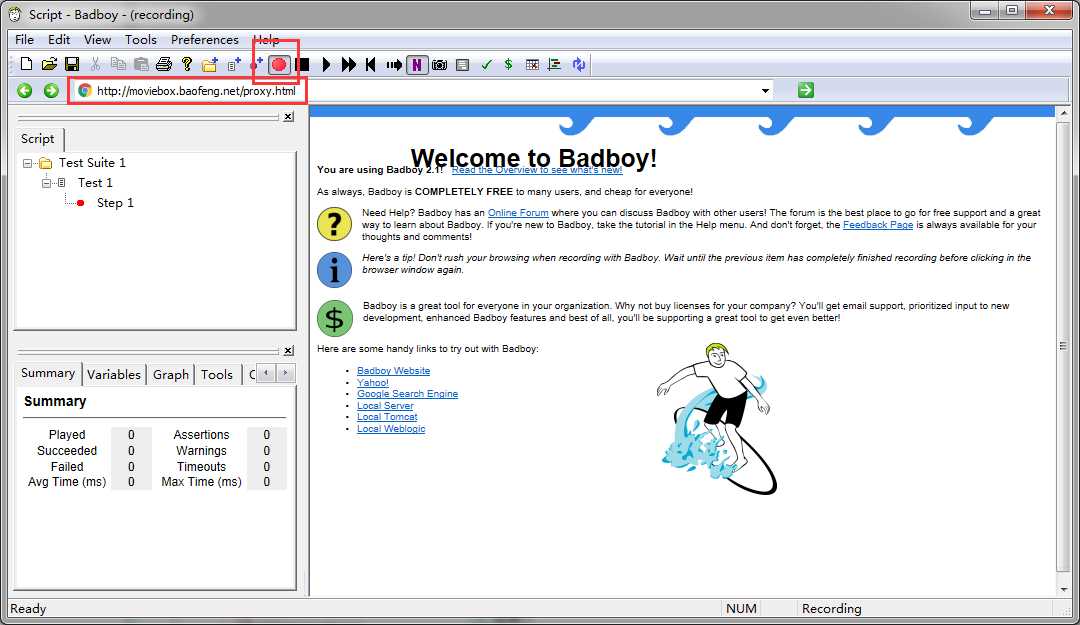Click the green dollar variable icon
The height and width of the screenshot is (625, 1080).
coord(508,65)
